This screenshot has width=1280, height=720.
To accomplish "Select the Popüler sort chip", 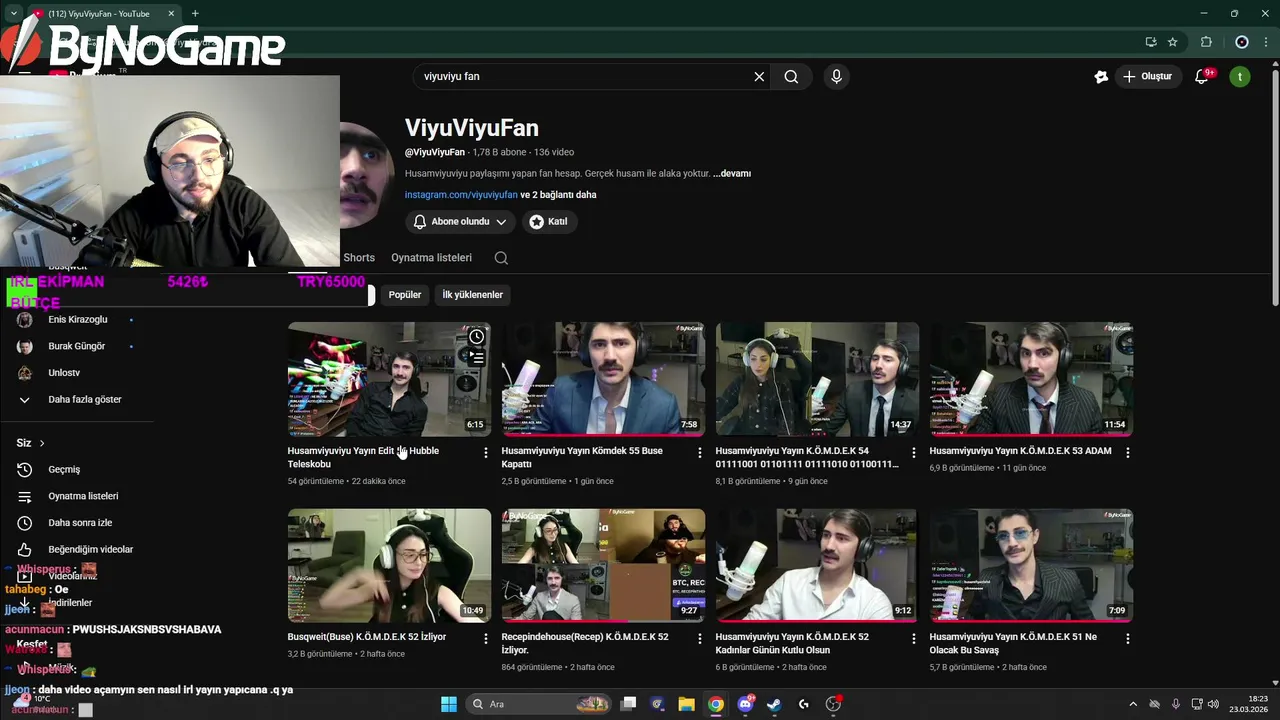I will tap(405, 295).
